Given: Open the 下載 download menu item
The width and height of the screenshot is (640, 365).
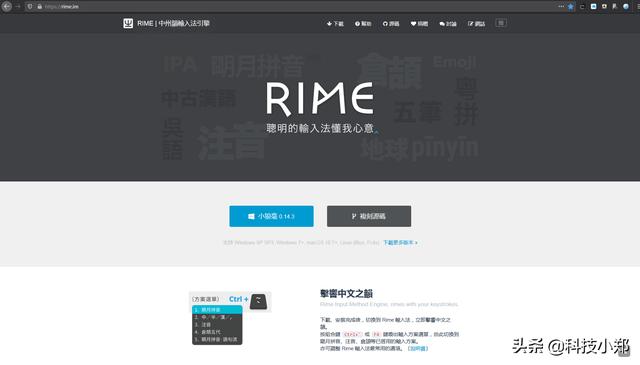Looking at the screenshot, I should coord(335,24).
